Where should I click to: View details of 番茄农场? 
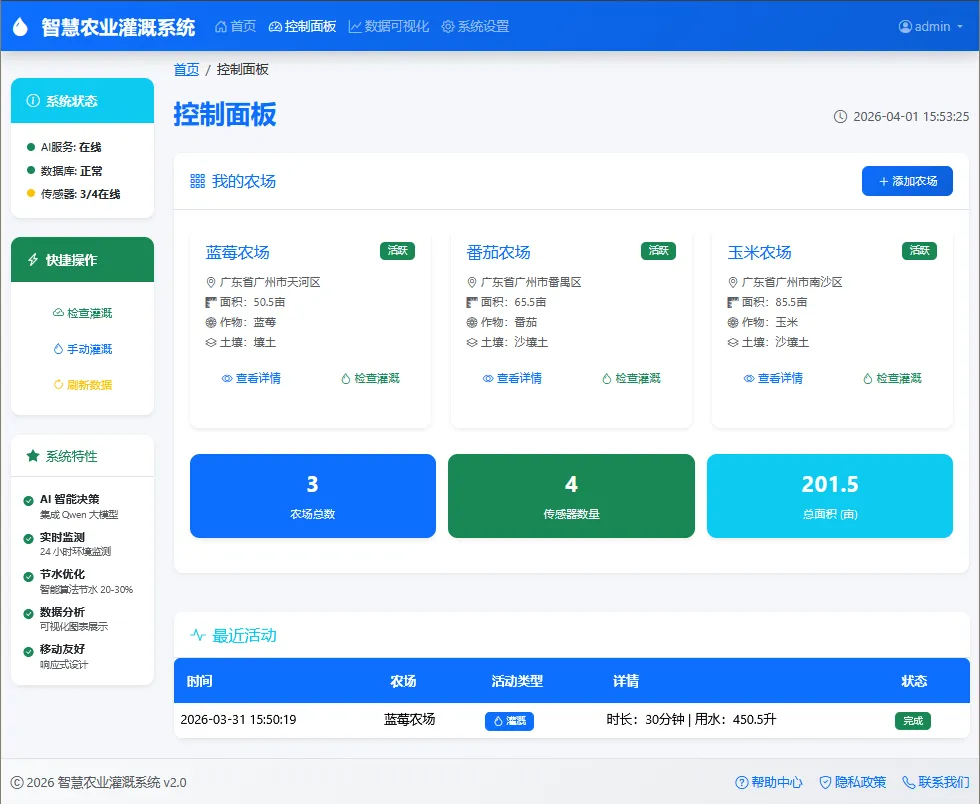click(x=512, y=378)
